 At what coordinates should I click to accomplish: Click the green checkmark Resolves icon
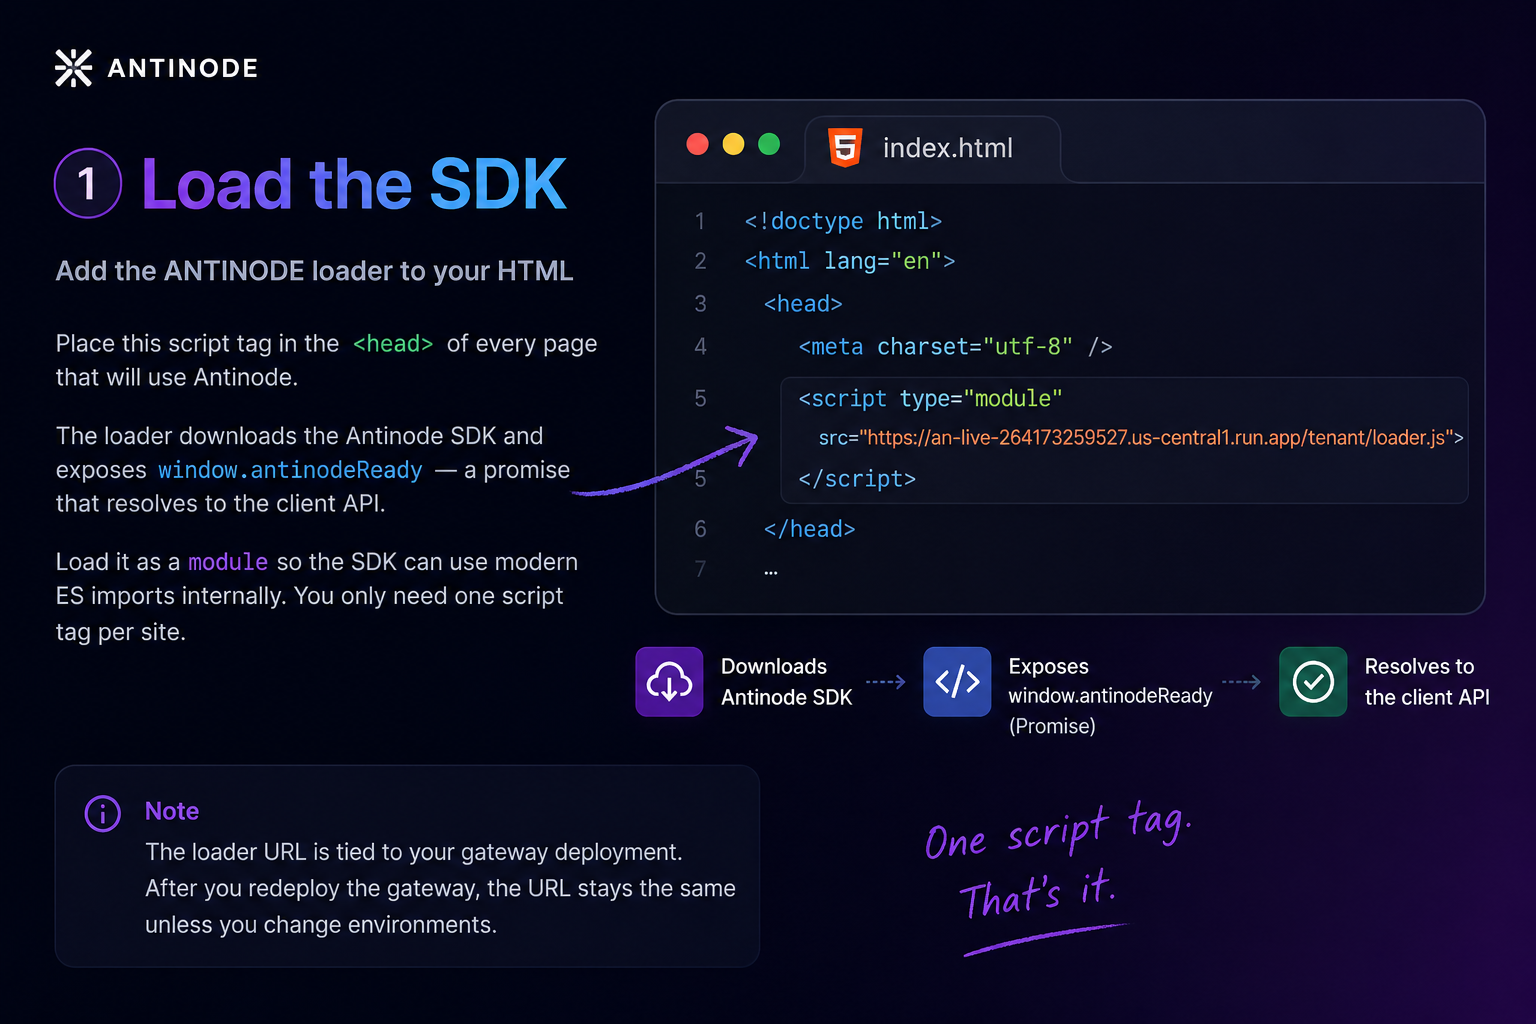tap(1313, 682)
